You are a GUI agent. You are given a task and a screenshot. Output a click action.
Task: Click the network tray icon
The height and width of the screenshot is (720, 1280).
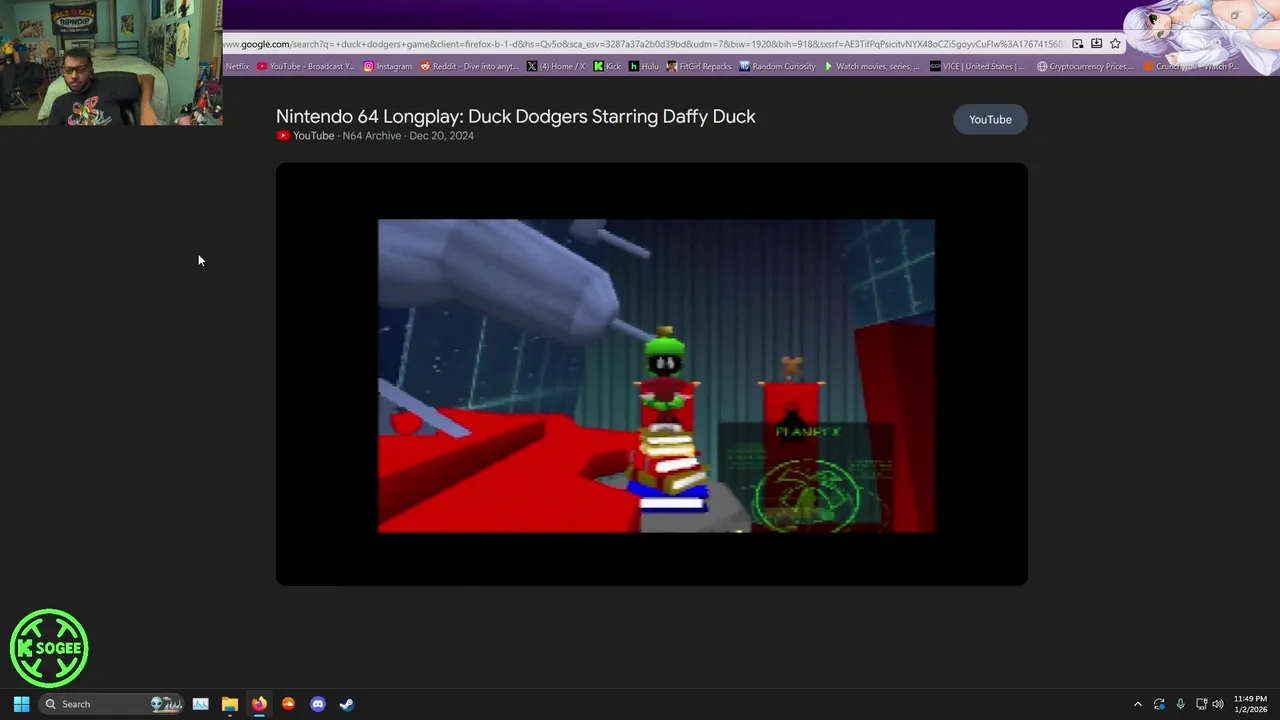(1201, 704)
